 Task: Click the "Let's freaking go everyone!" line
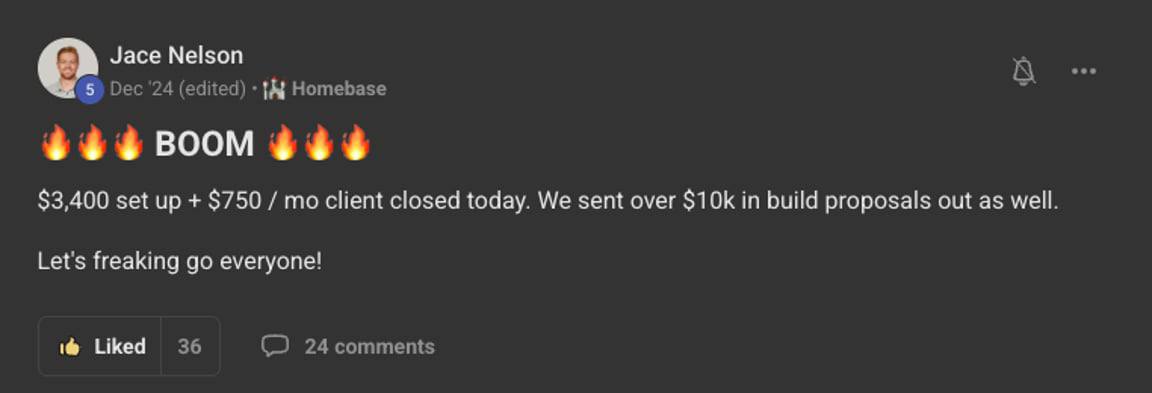click(180, 262)
